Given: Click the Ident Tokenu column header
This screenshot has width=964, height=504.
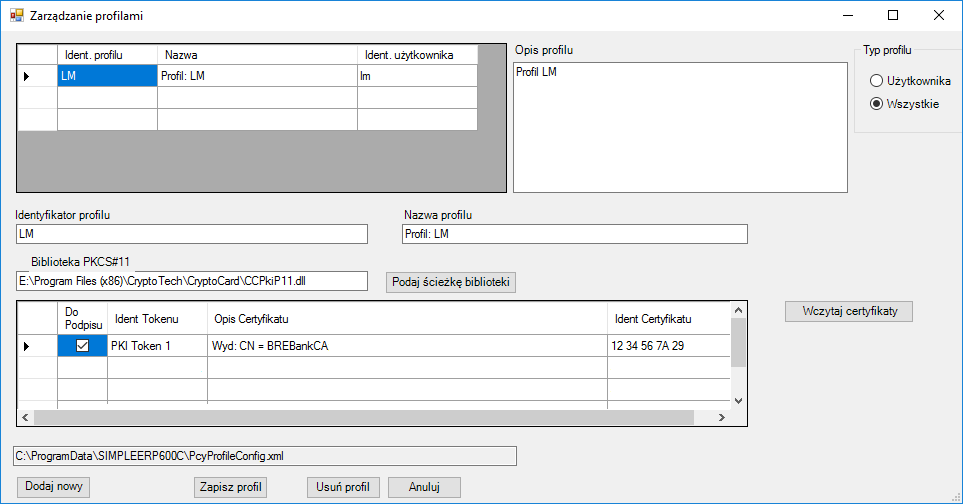Looking at the screenshot, I should tap(157, 318).
